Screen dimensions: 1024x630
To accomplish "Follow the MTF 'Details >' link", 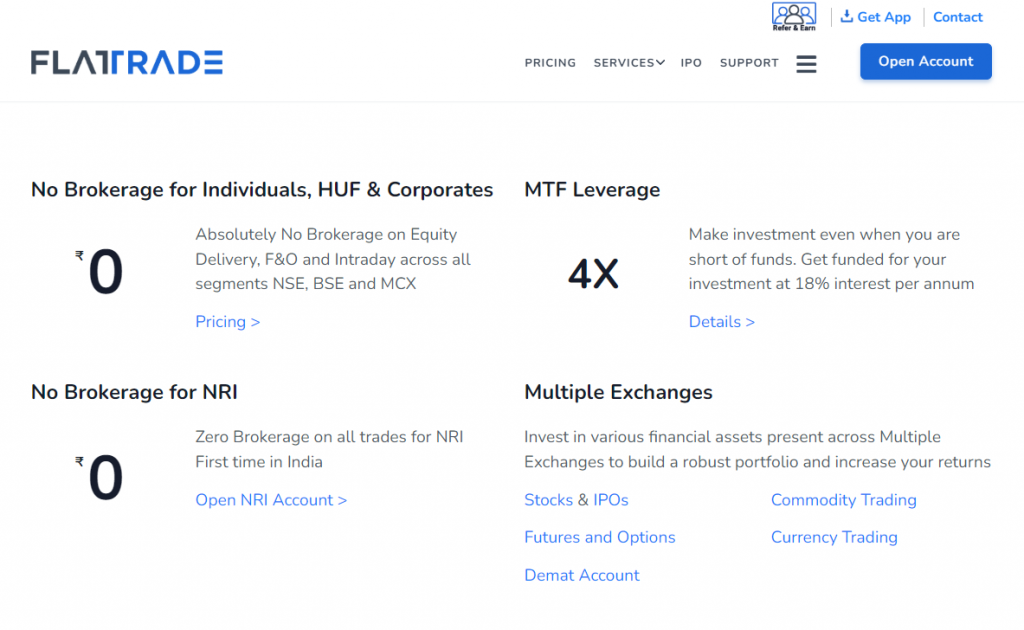I will pyautogui.click(x=722, y=322).
